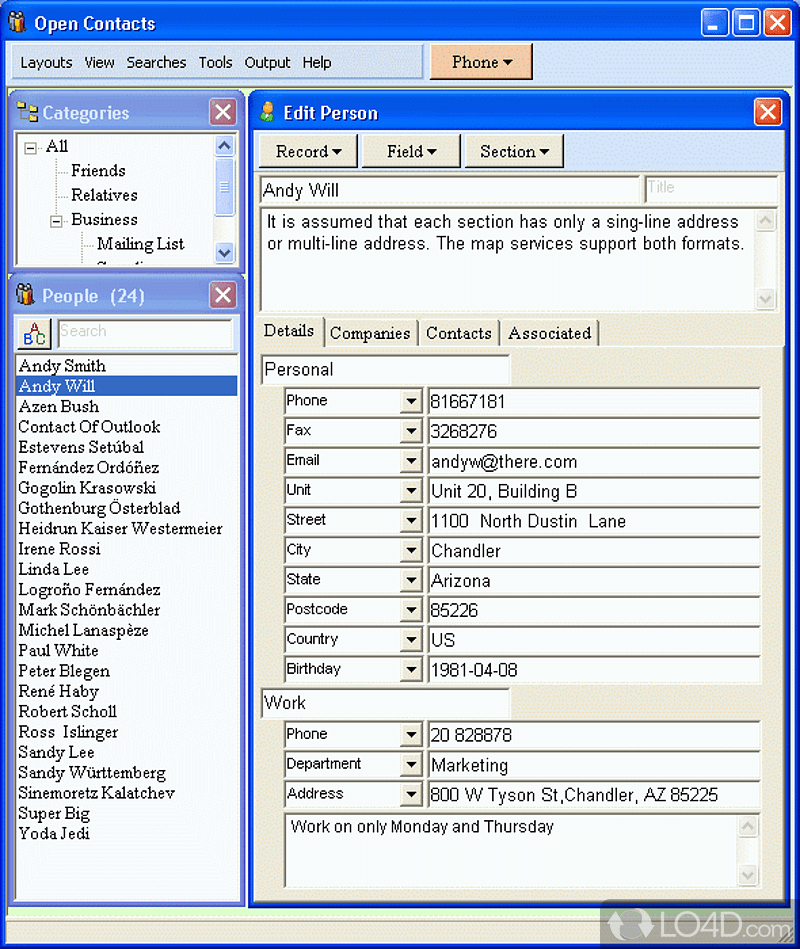Click scroll down arrow in Work notes box
Screen dimensions: 800x949
[748, 875]
